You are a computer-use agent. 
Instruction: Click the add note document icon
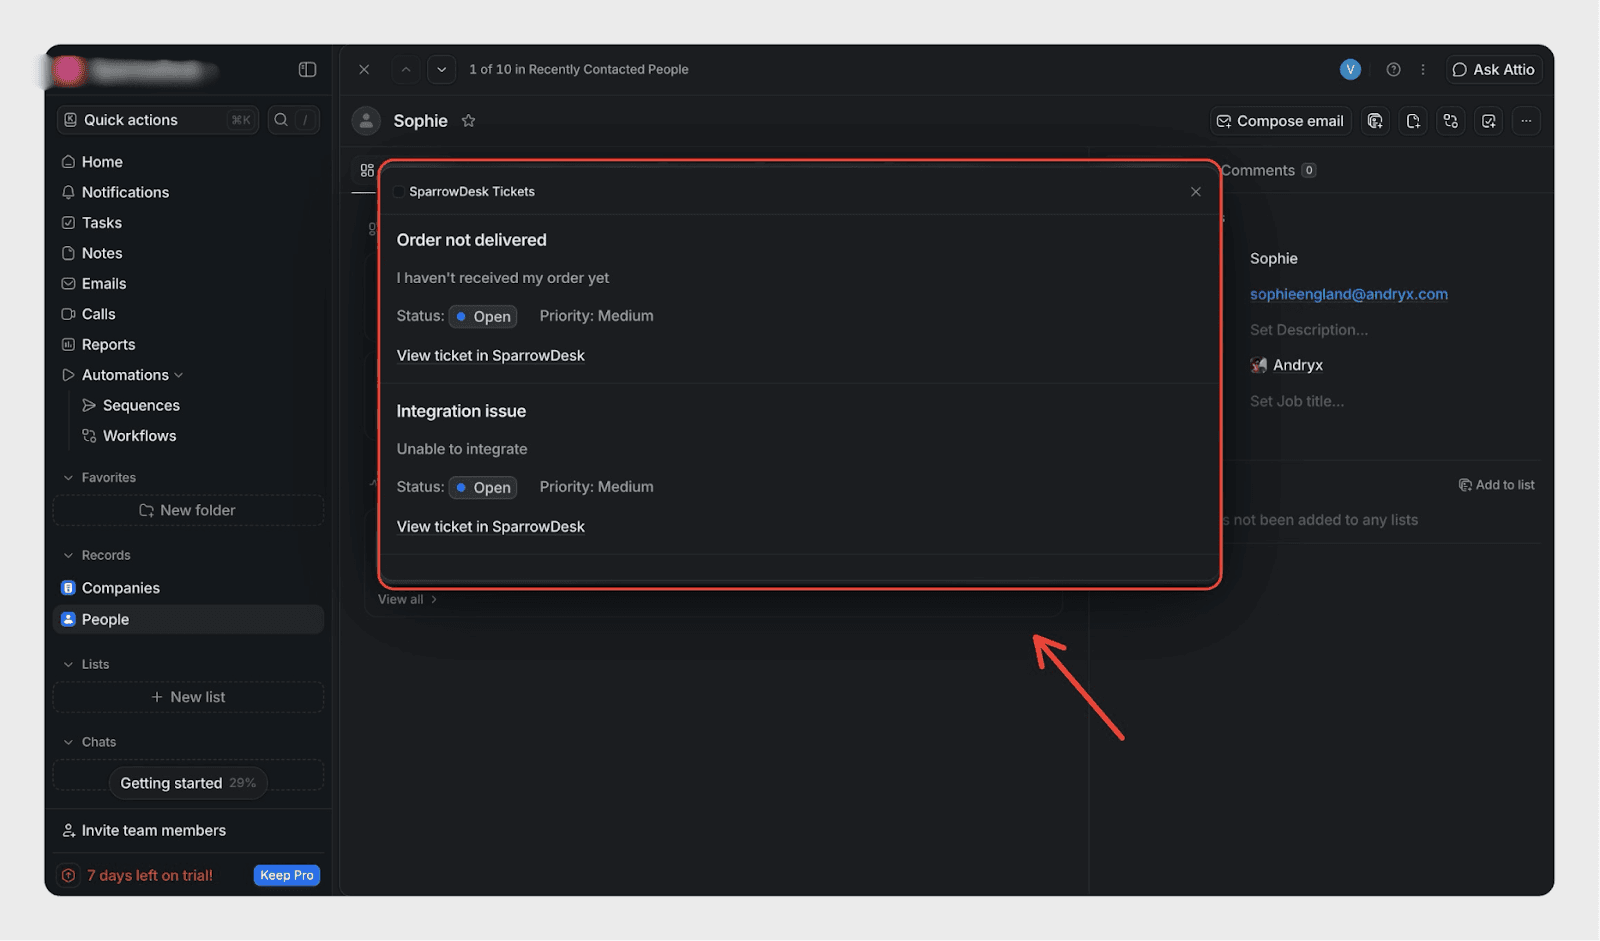coord(1413,121)
